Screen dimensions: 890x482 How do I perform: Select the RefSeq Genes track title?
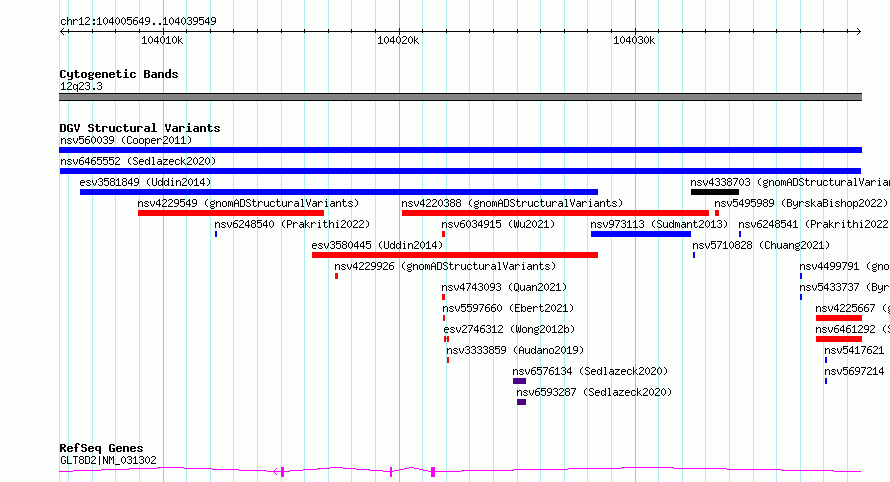coord(101,448)
